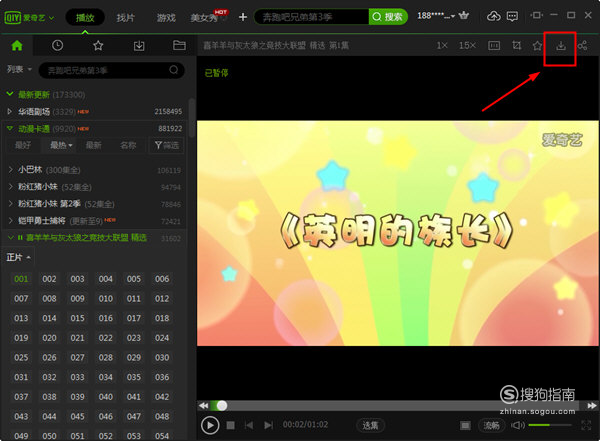
Task: Switch to mini player mode icon
Action: coord(536,15)
